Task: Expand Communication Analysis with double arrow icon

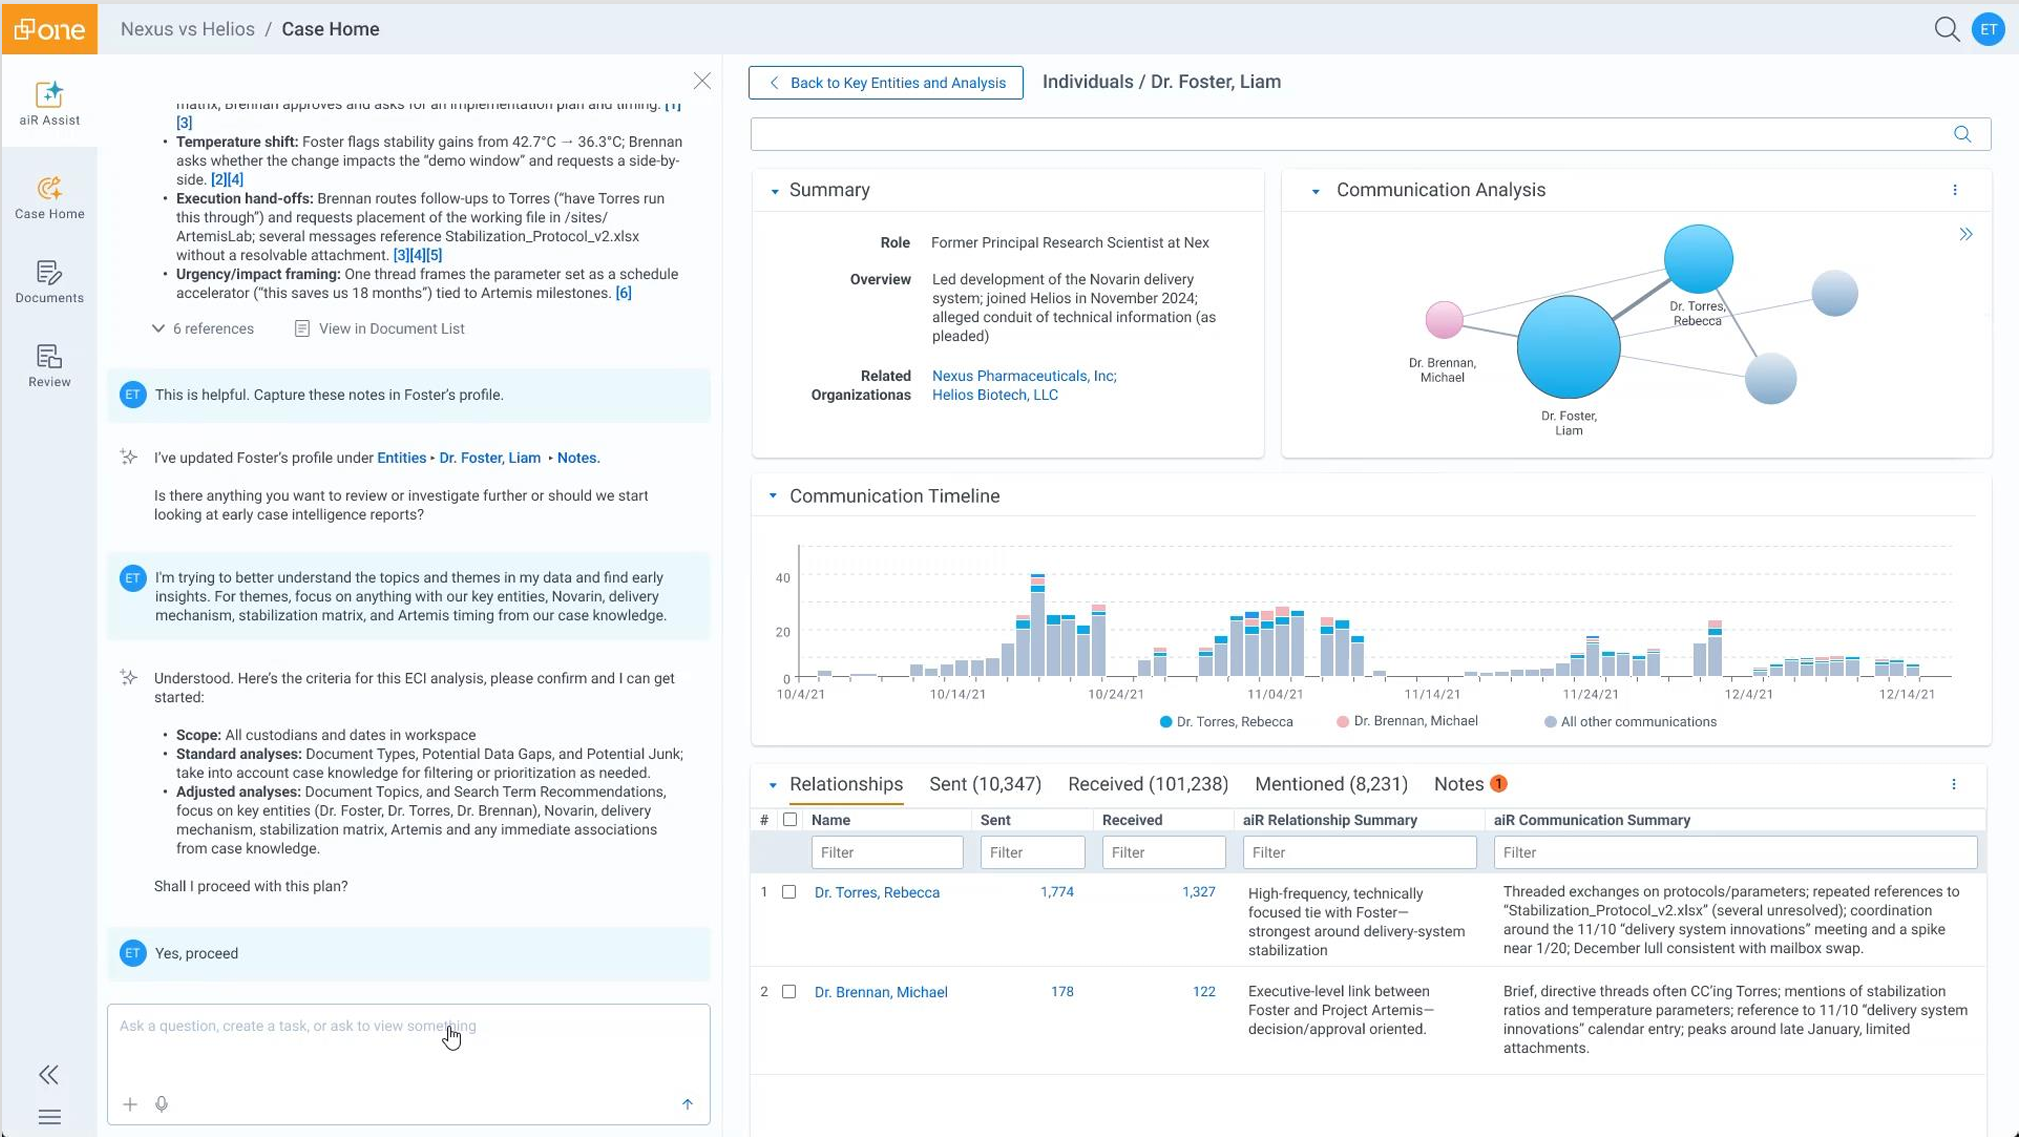Action: pyautogui.click(x=1965, y=234)
